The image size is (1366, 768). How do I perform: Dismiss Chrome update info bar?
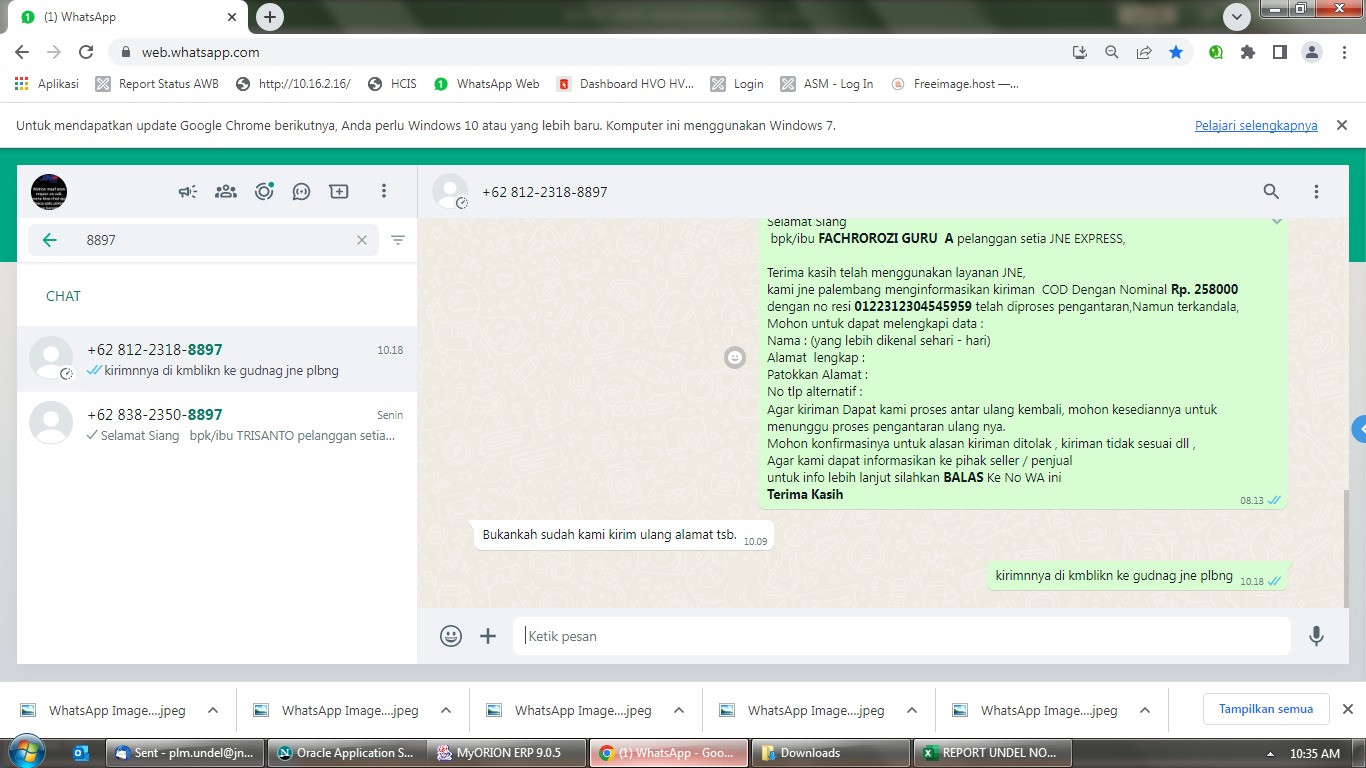1342,125
